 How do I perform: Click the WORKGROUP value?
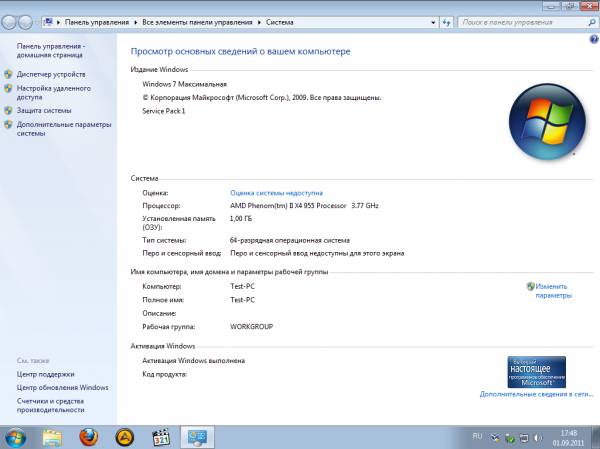tap(251, 327)
